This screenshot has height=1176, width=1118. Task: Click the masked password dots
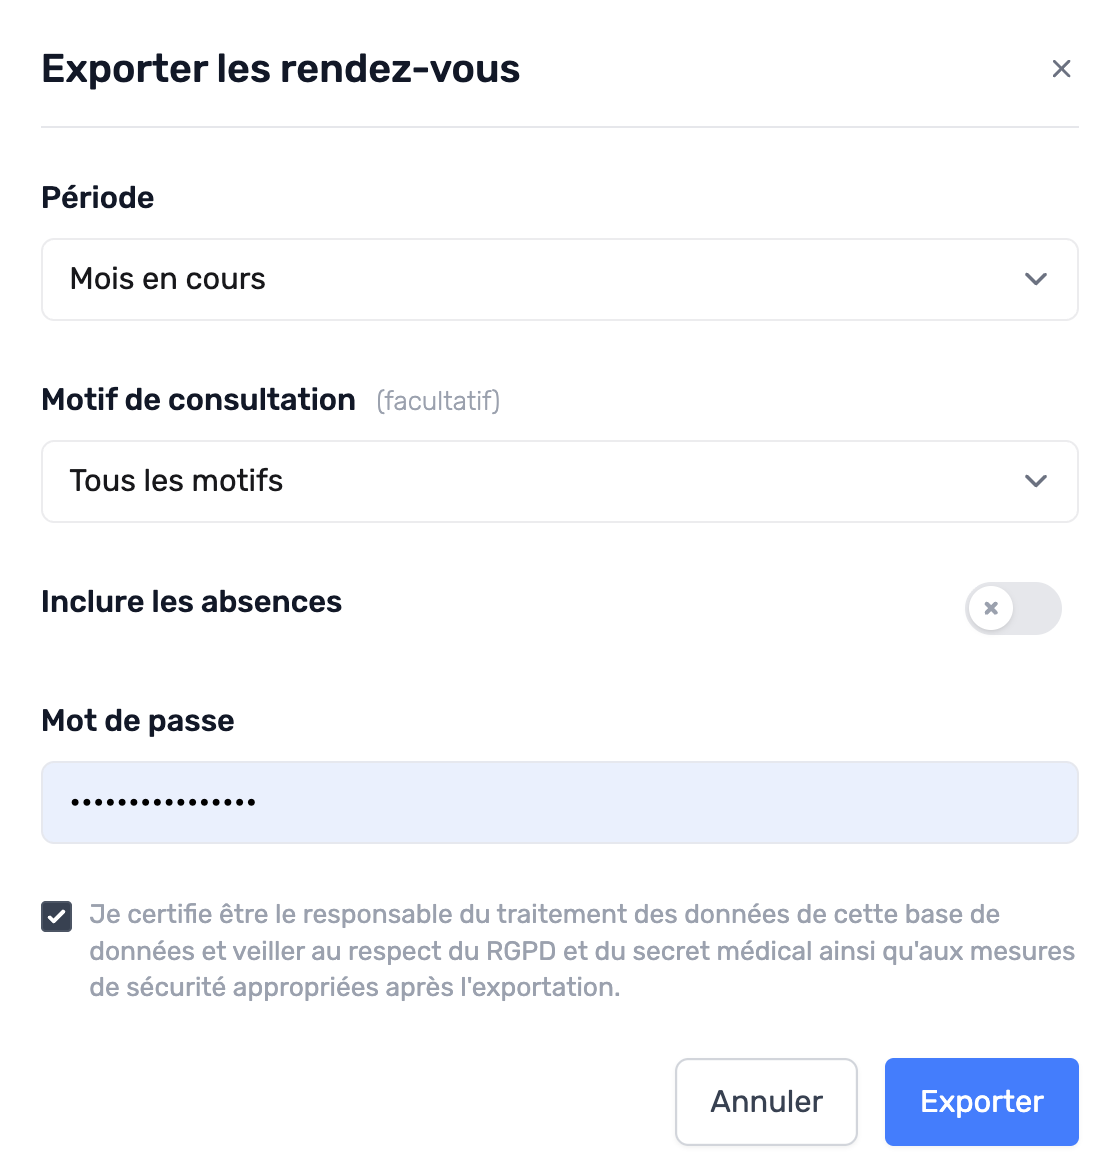pos(163,802)
